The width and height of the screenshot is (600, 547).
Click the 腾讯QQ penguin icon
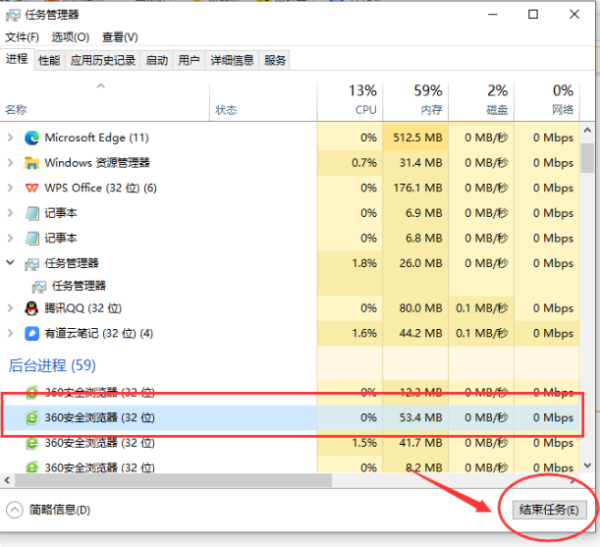(32, 308)
